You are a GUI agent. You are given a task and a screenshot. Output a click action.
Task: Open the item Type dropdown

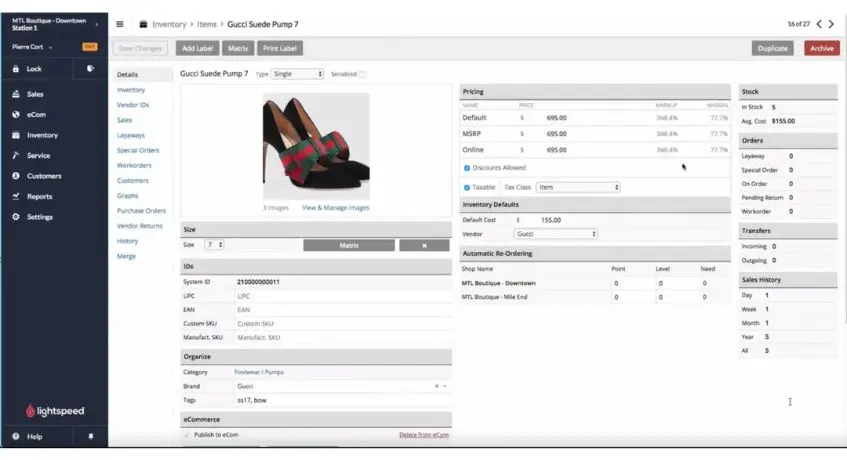tap(298, 74)
